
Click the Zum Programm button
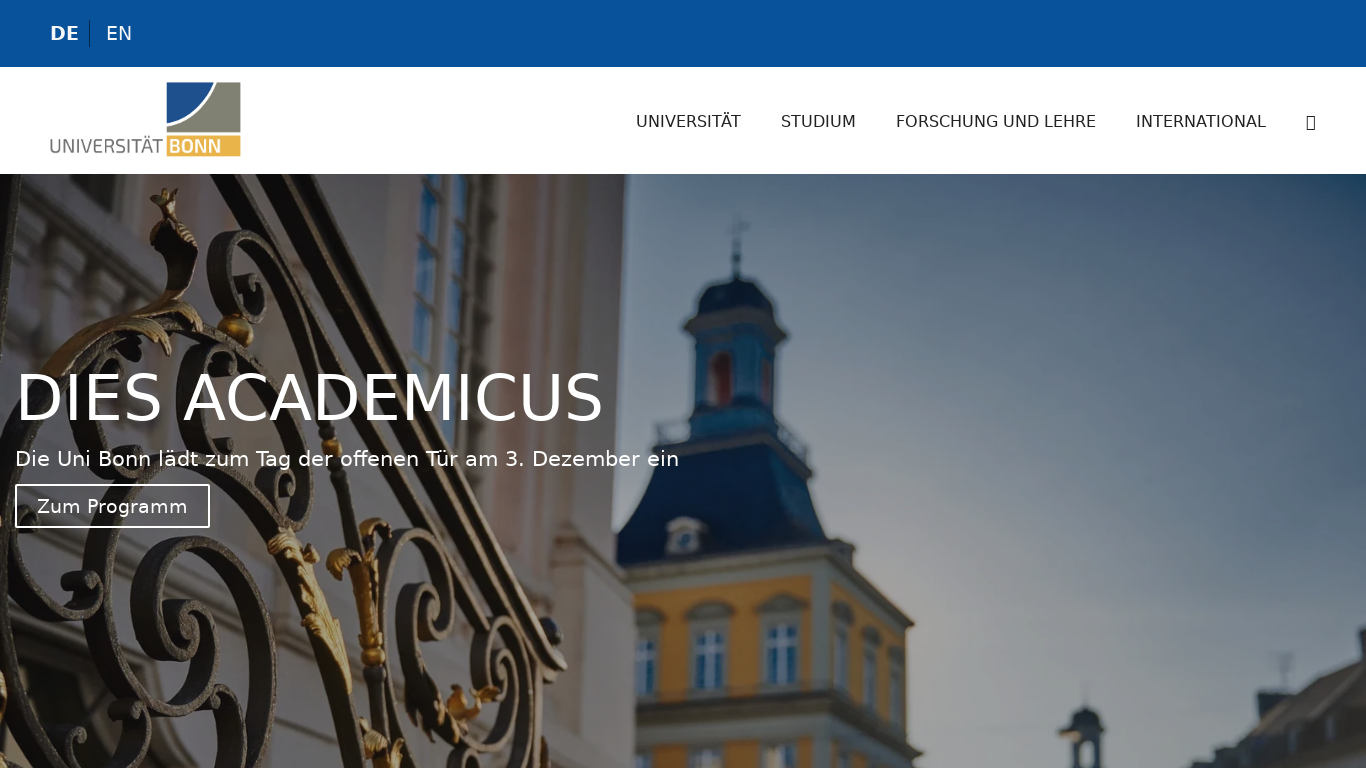pyautogui.click(x=112, y=506)
